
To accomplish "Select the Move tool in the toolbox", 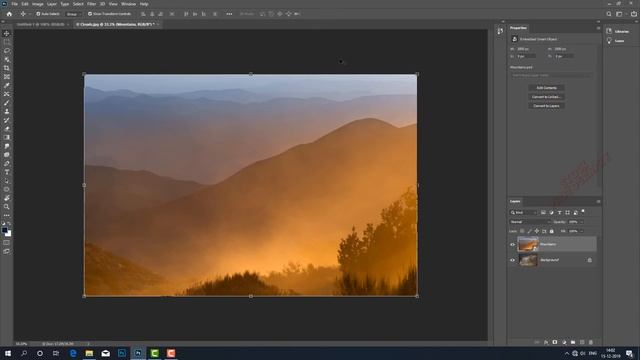I will pyautogui.click(x=7, y=33).
